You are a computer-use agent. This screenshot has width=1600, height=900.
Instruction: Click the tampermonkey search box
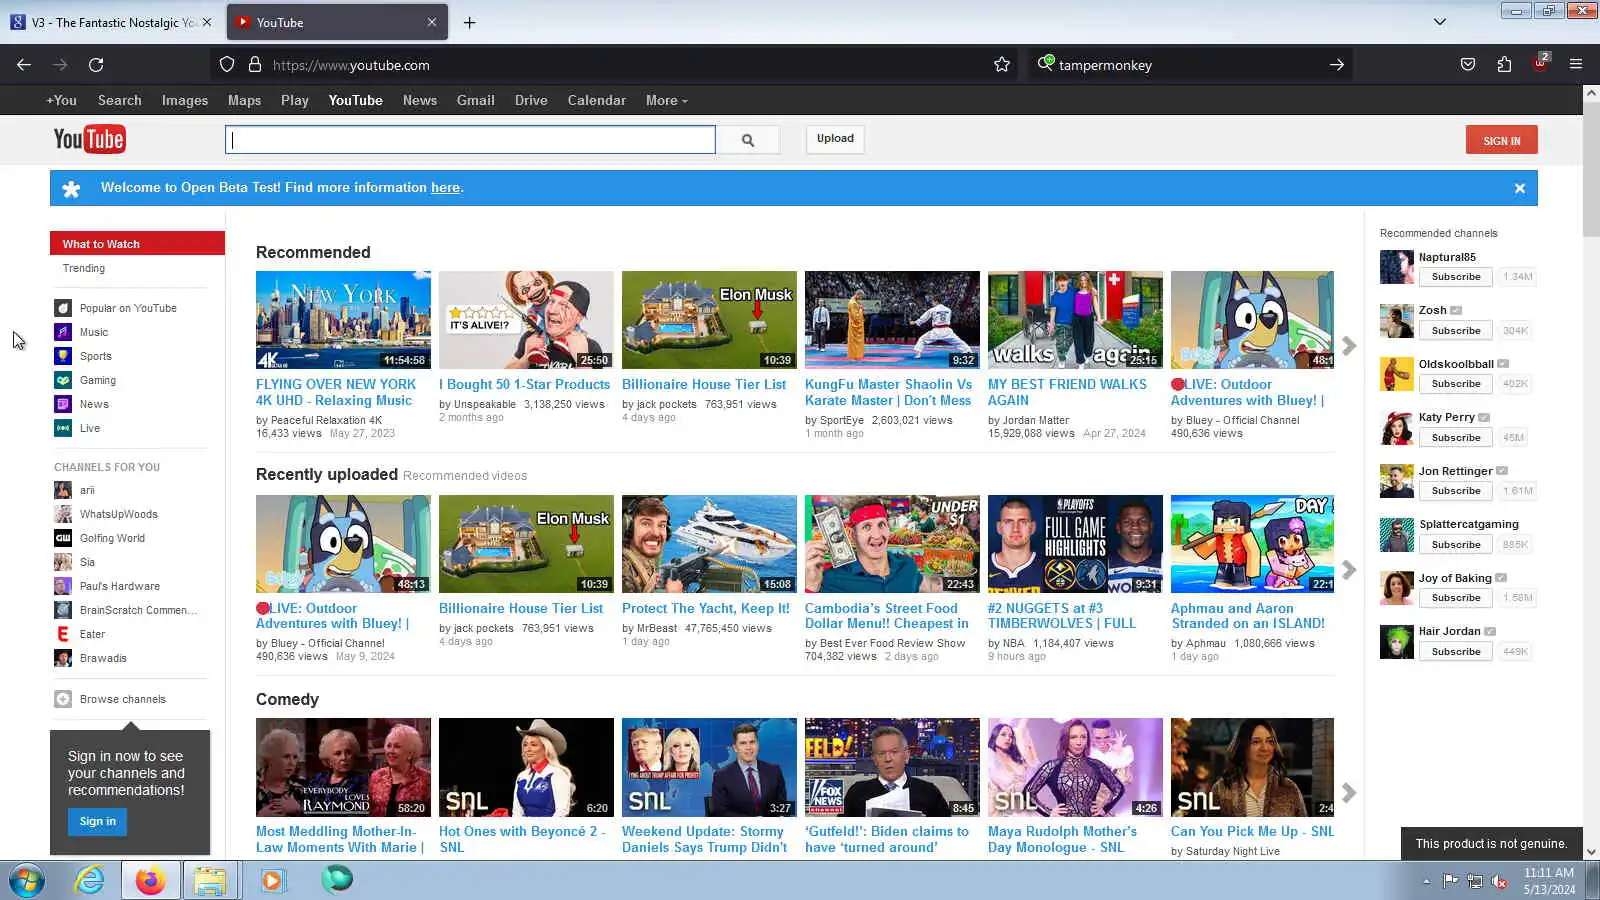point(1190,65)
